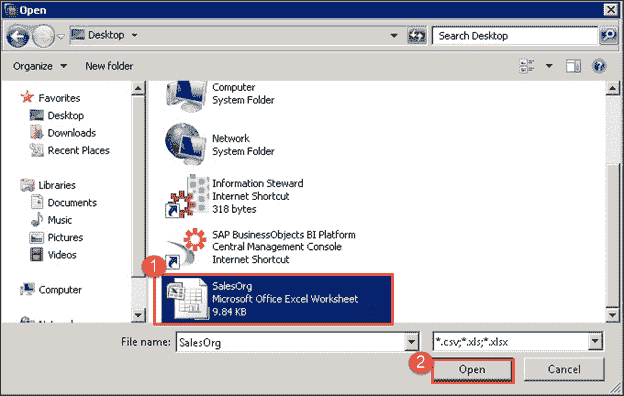Image resolution: width=624 pixels, height=396 pixels.
Task: Open the Videos library
Action: [62, 255]
